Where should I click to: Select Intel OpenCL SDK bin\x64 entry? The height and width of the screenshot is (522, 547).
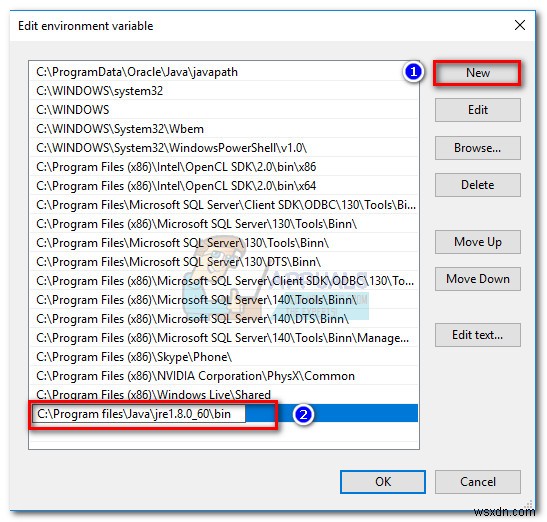point(224,186)
